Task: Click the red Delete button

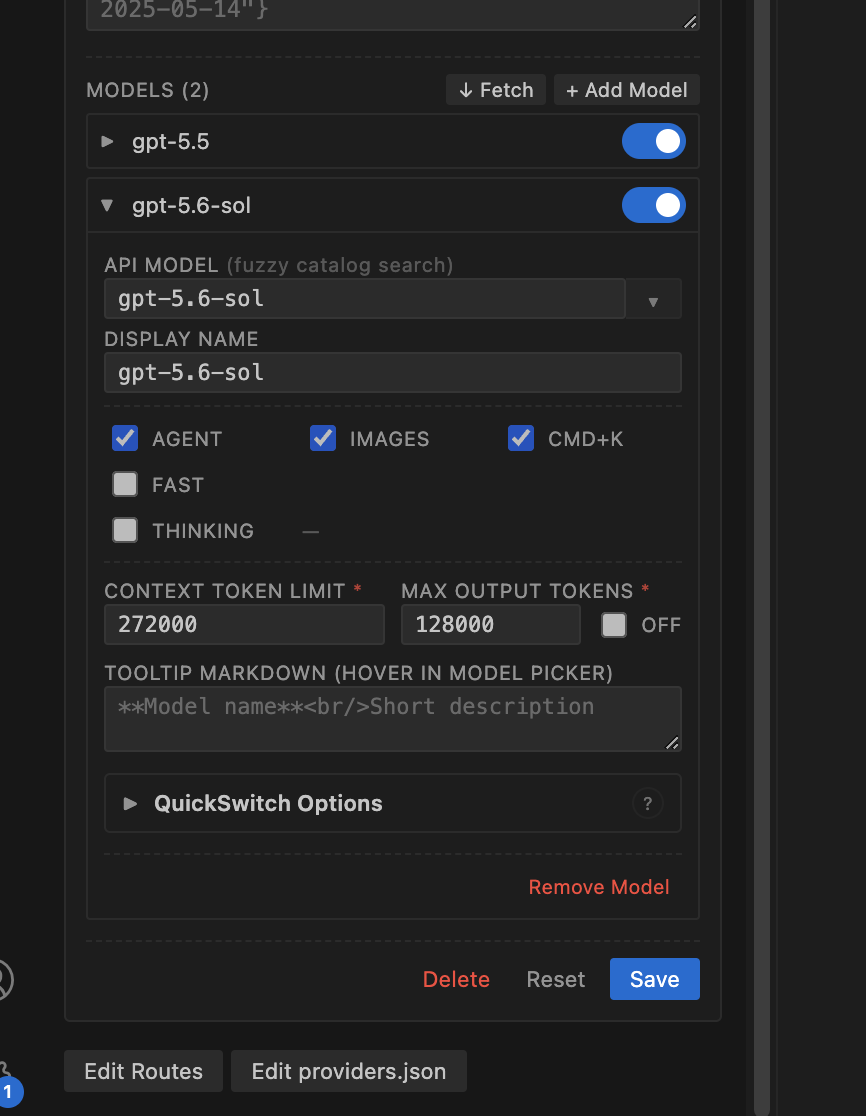Action: 456,979
